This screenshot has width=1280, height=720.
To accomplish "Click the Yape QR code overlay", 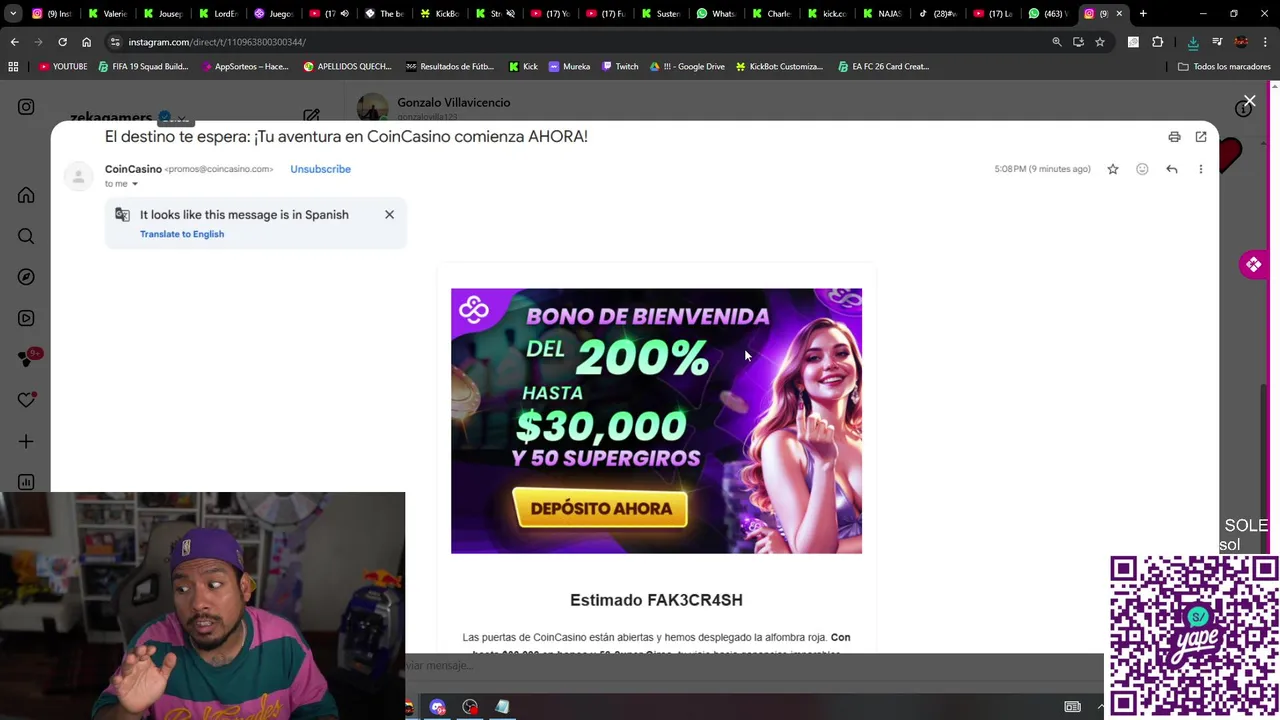I will [1194, 636].
